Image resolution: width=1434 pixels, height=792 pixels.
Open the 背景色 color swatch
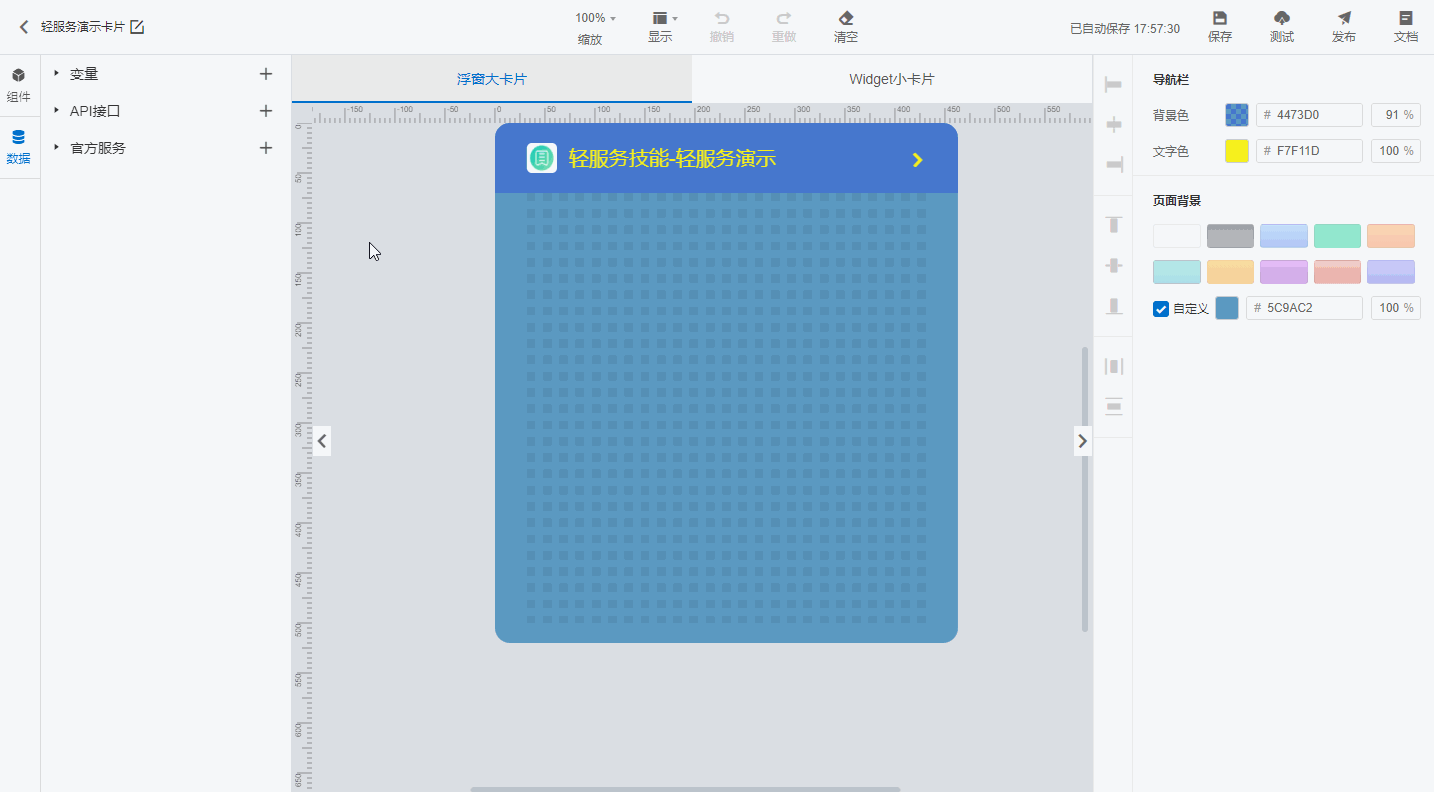tap(1237, 115)
